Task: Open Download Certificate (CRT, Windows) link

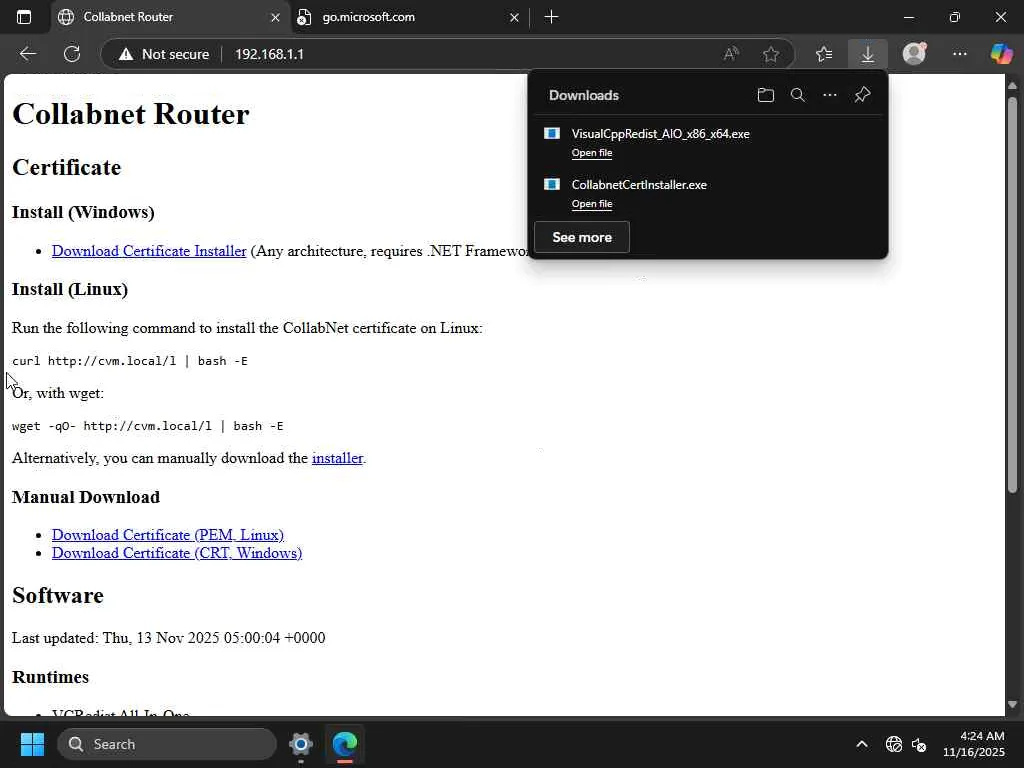Action: [x=177, y=553]
